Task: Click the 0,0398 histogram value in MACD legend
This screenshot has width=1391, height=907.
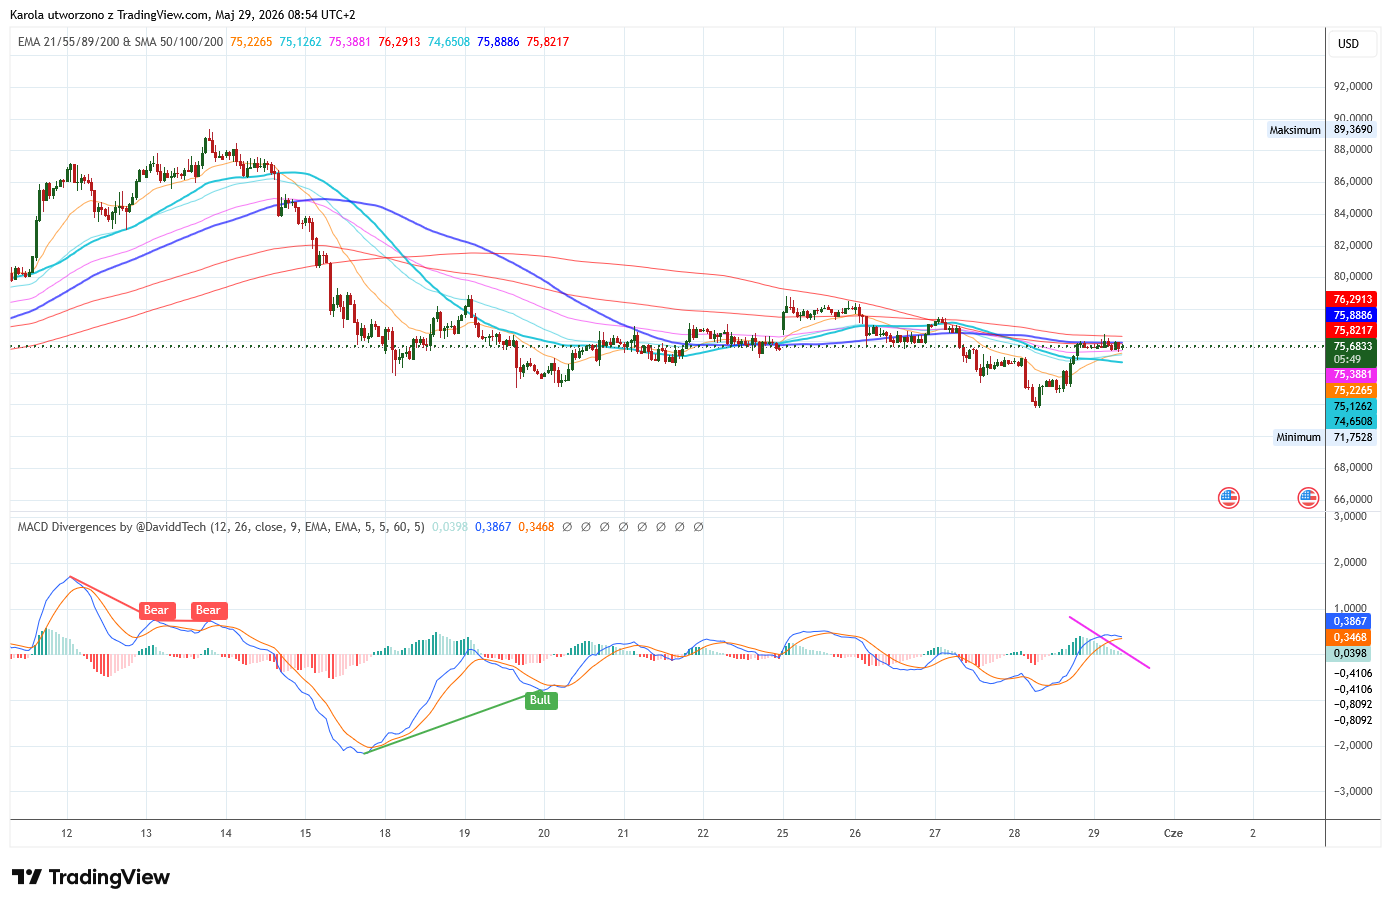Action: (450, 527)
